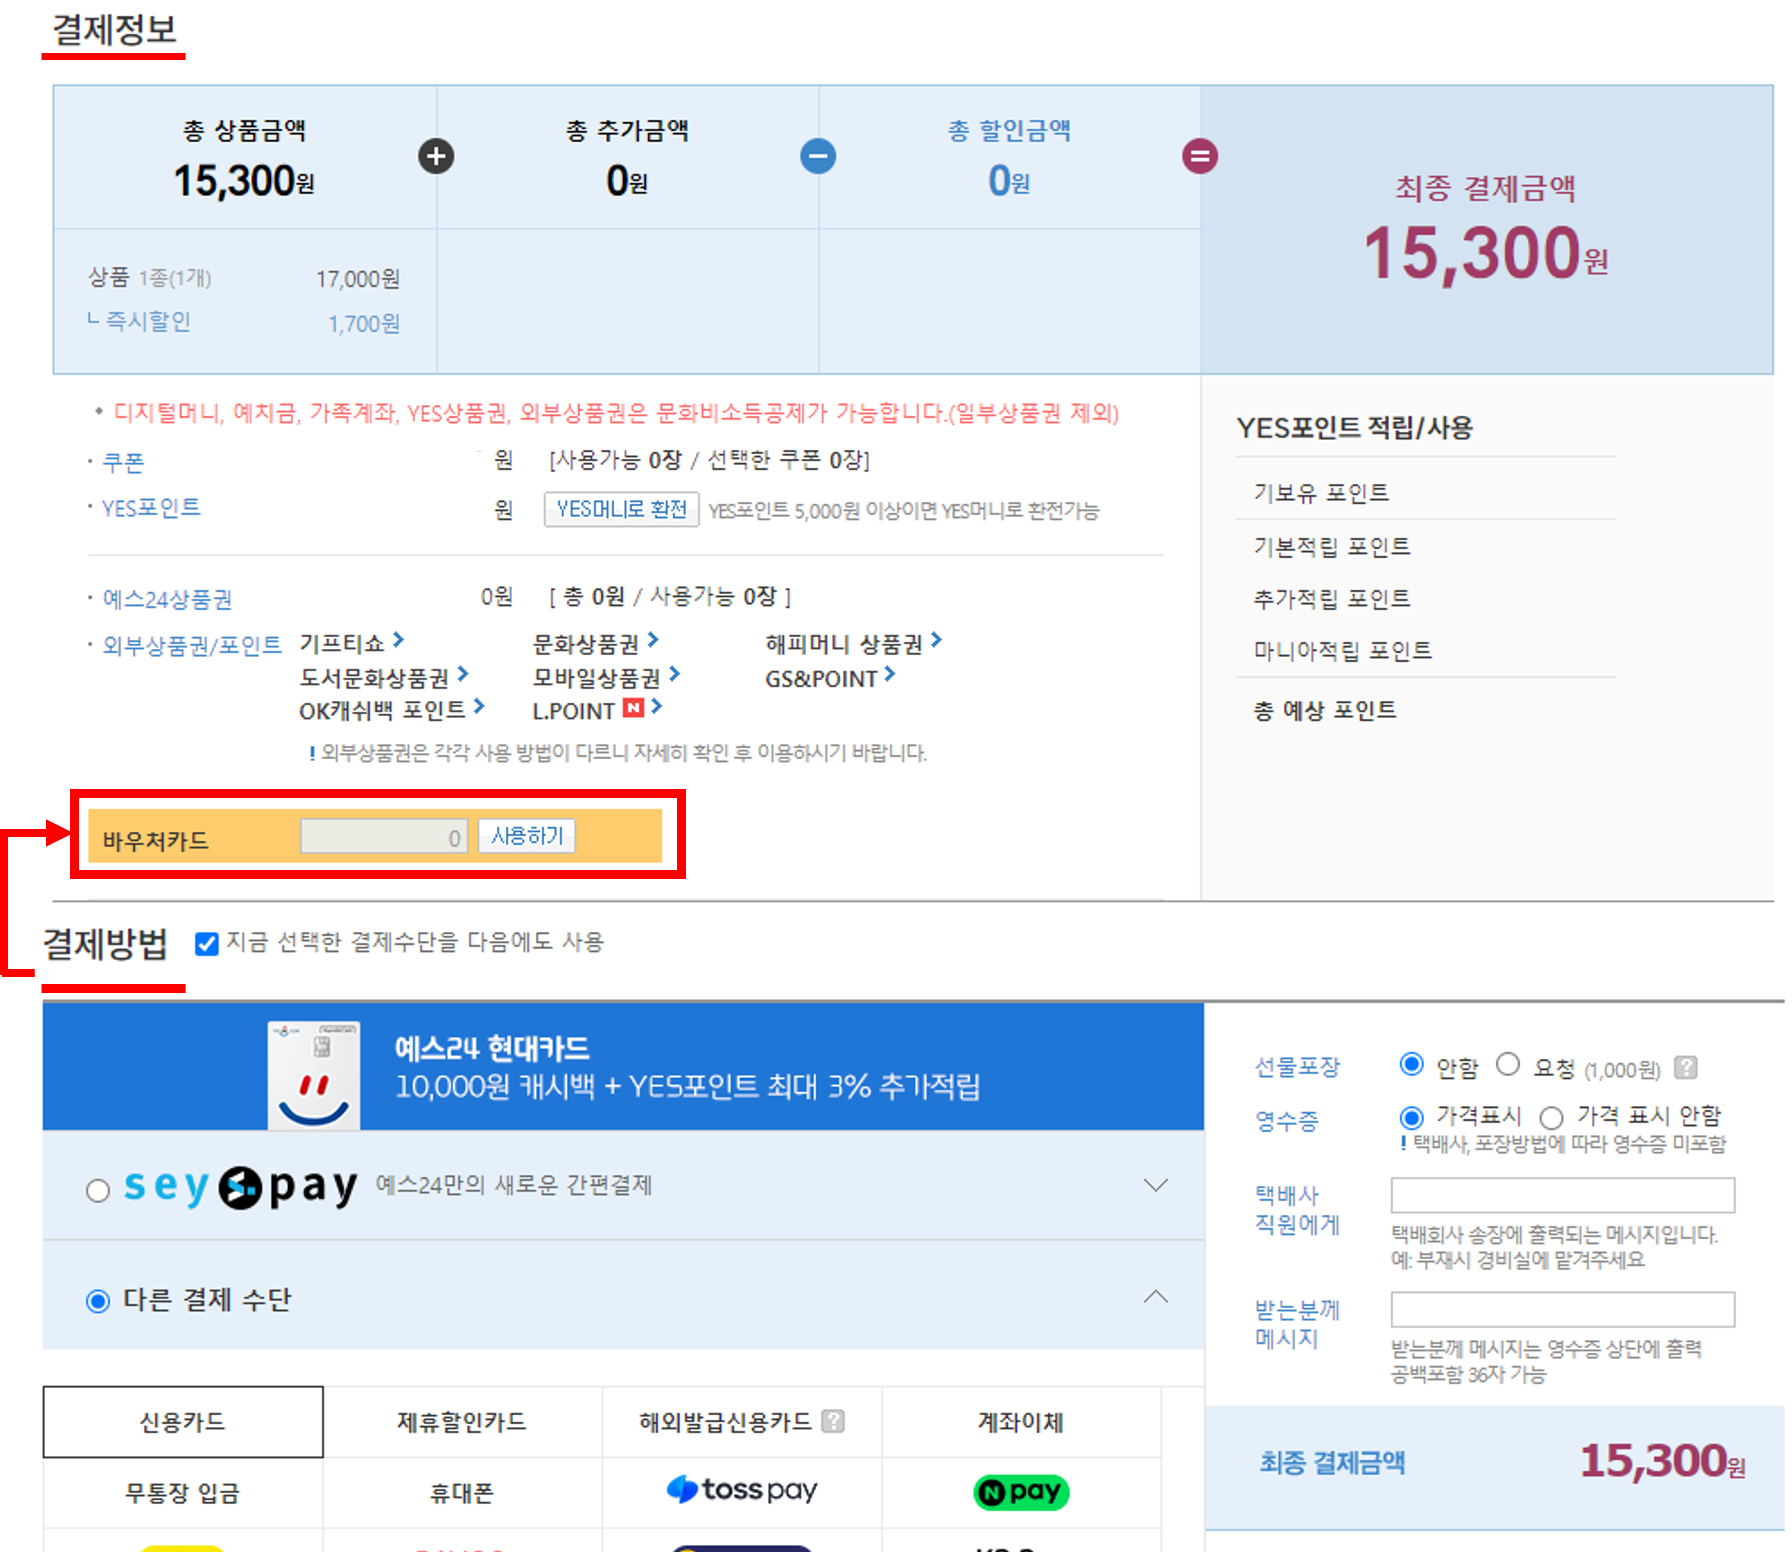The width and height of the screenshot is (1792, 1552).
Task: Click the 예스24 현대카드 card image
Action: click(x=314, y=1075)
